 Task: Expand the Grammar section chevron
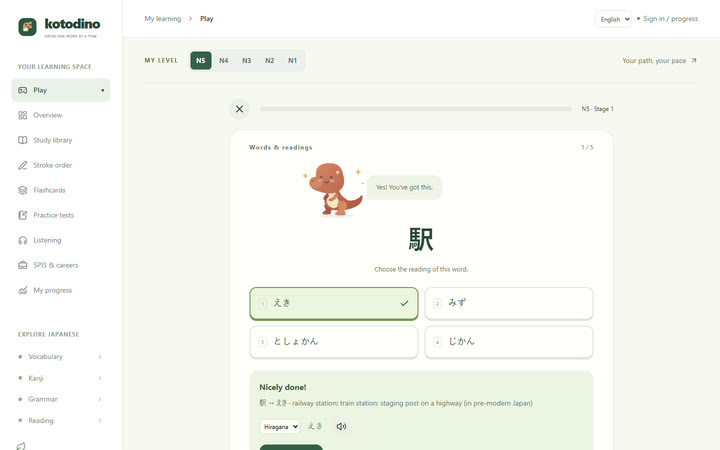click(100, 399)
